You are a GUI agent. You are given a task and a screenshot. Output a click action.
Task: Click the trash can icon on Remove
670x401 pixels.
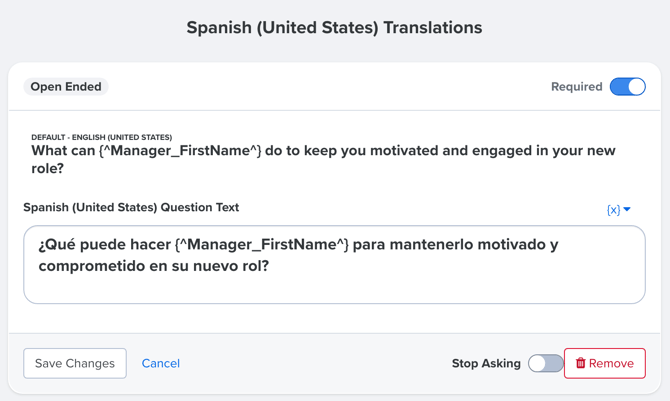(580, 363)
